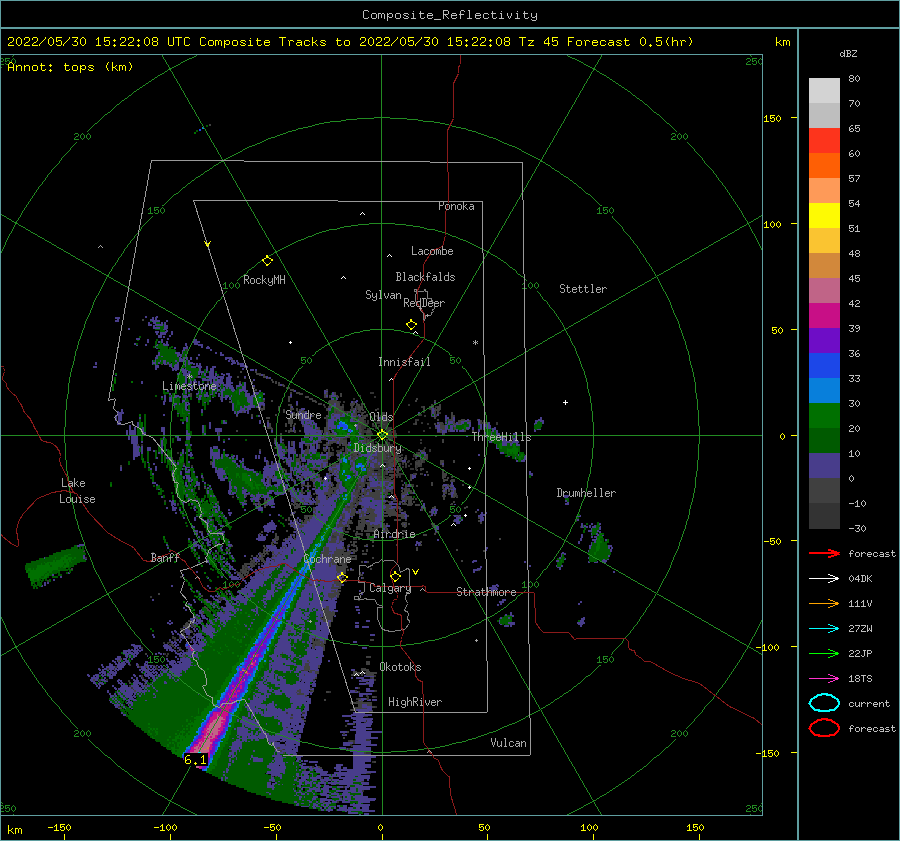Click the yellow 54 dBZ color swatch
The width and height of the screenshot is (900, 841).
coord(824,215)
